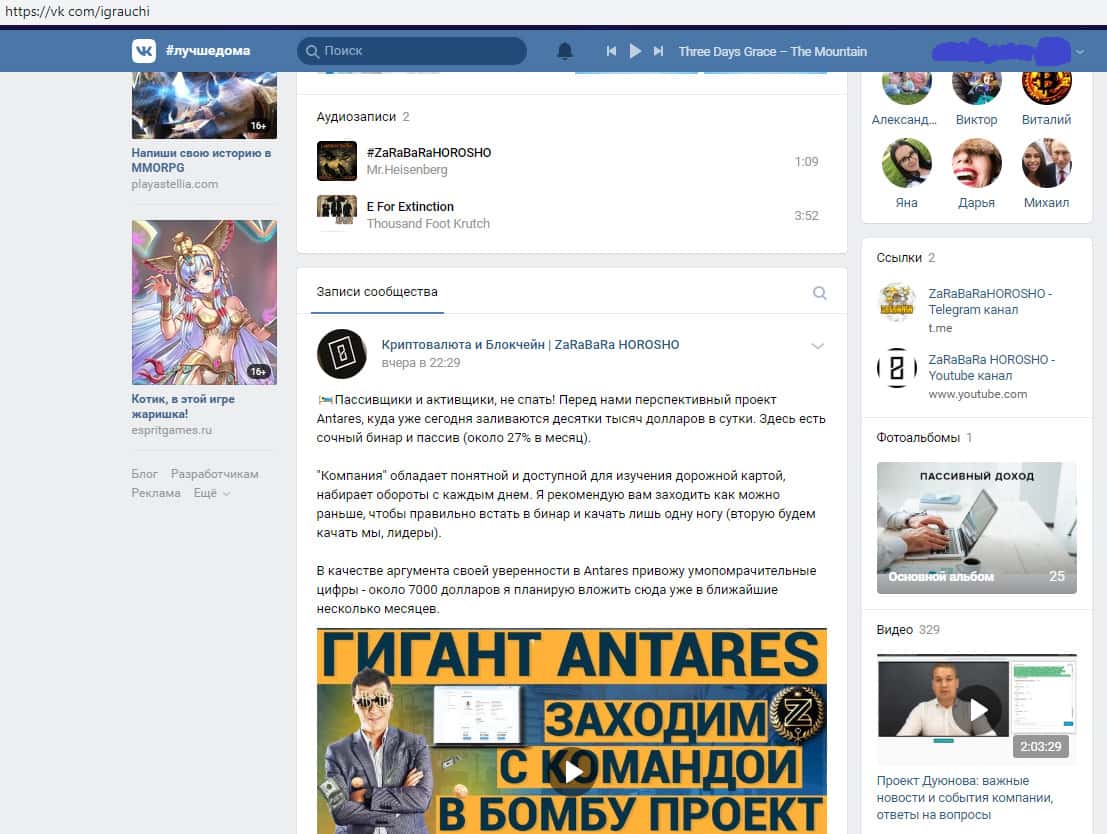Play E For Extinction audio cover

point(337,215)
